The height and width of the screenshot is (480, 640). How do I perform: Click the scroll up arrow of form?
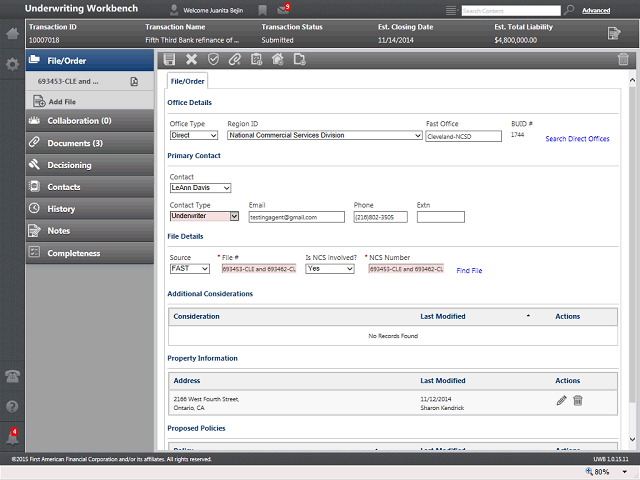[x=632, y=80]
